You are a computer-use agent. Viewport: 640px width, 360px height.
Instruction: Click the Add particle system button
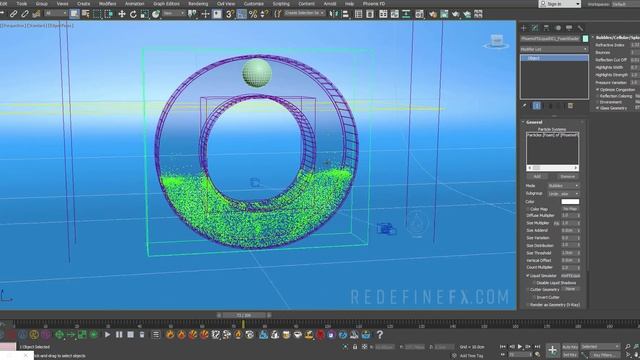537,177
